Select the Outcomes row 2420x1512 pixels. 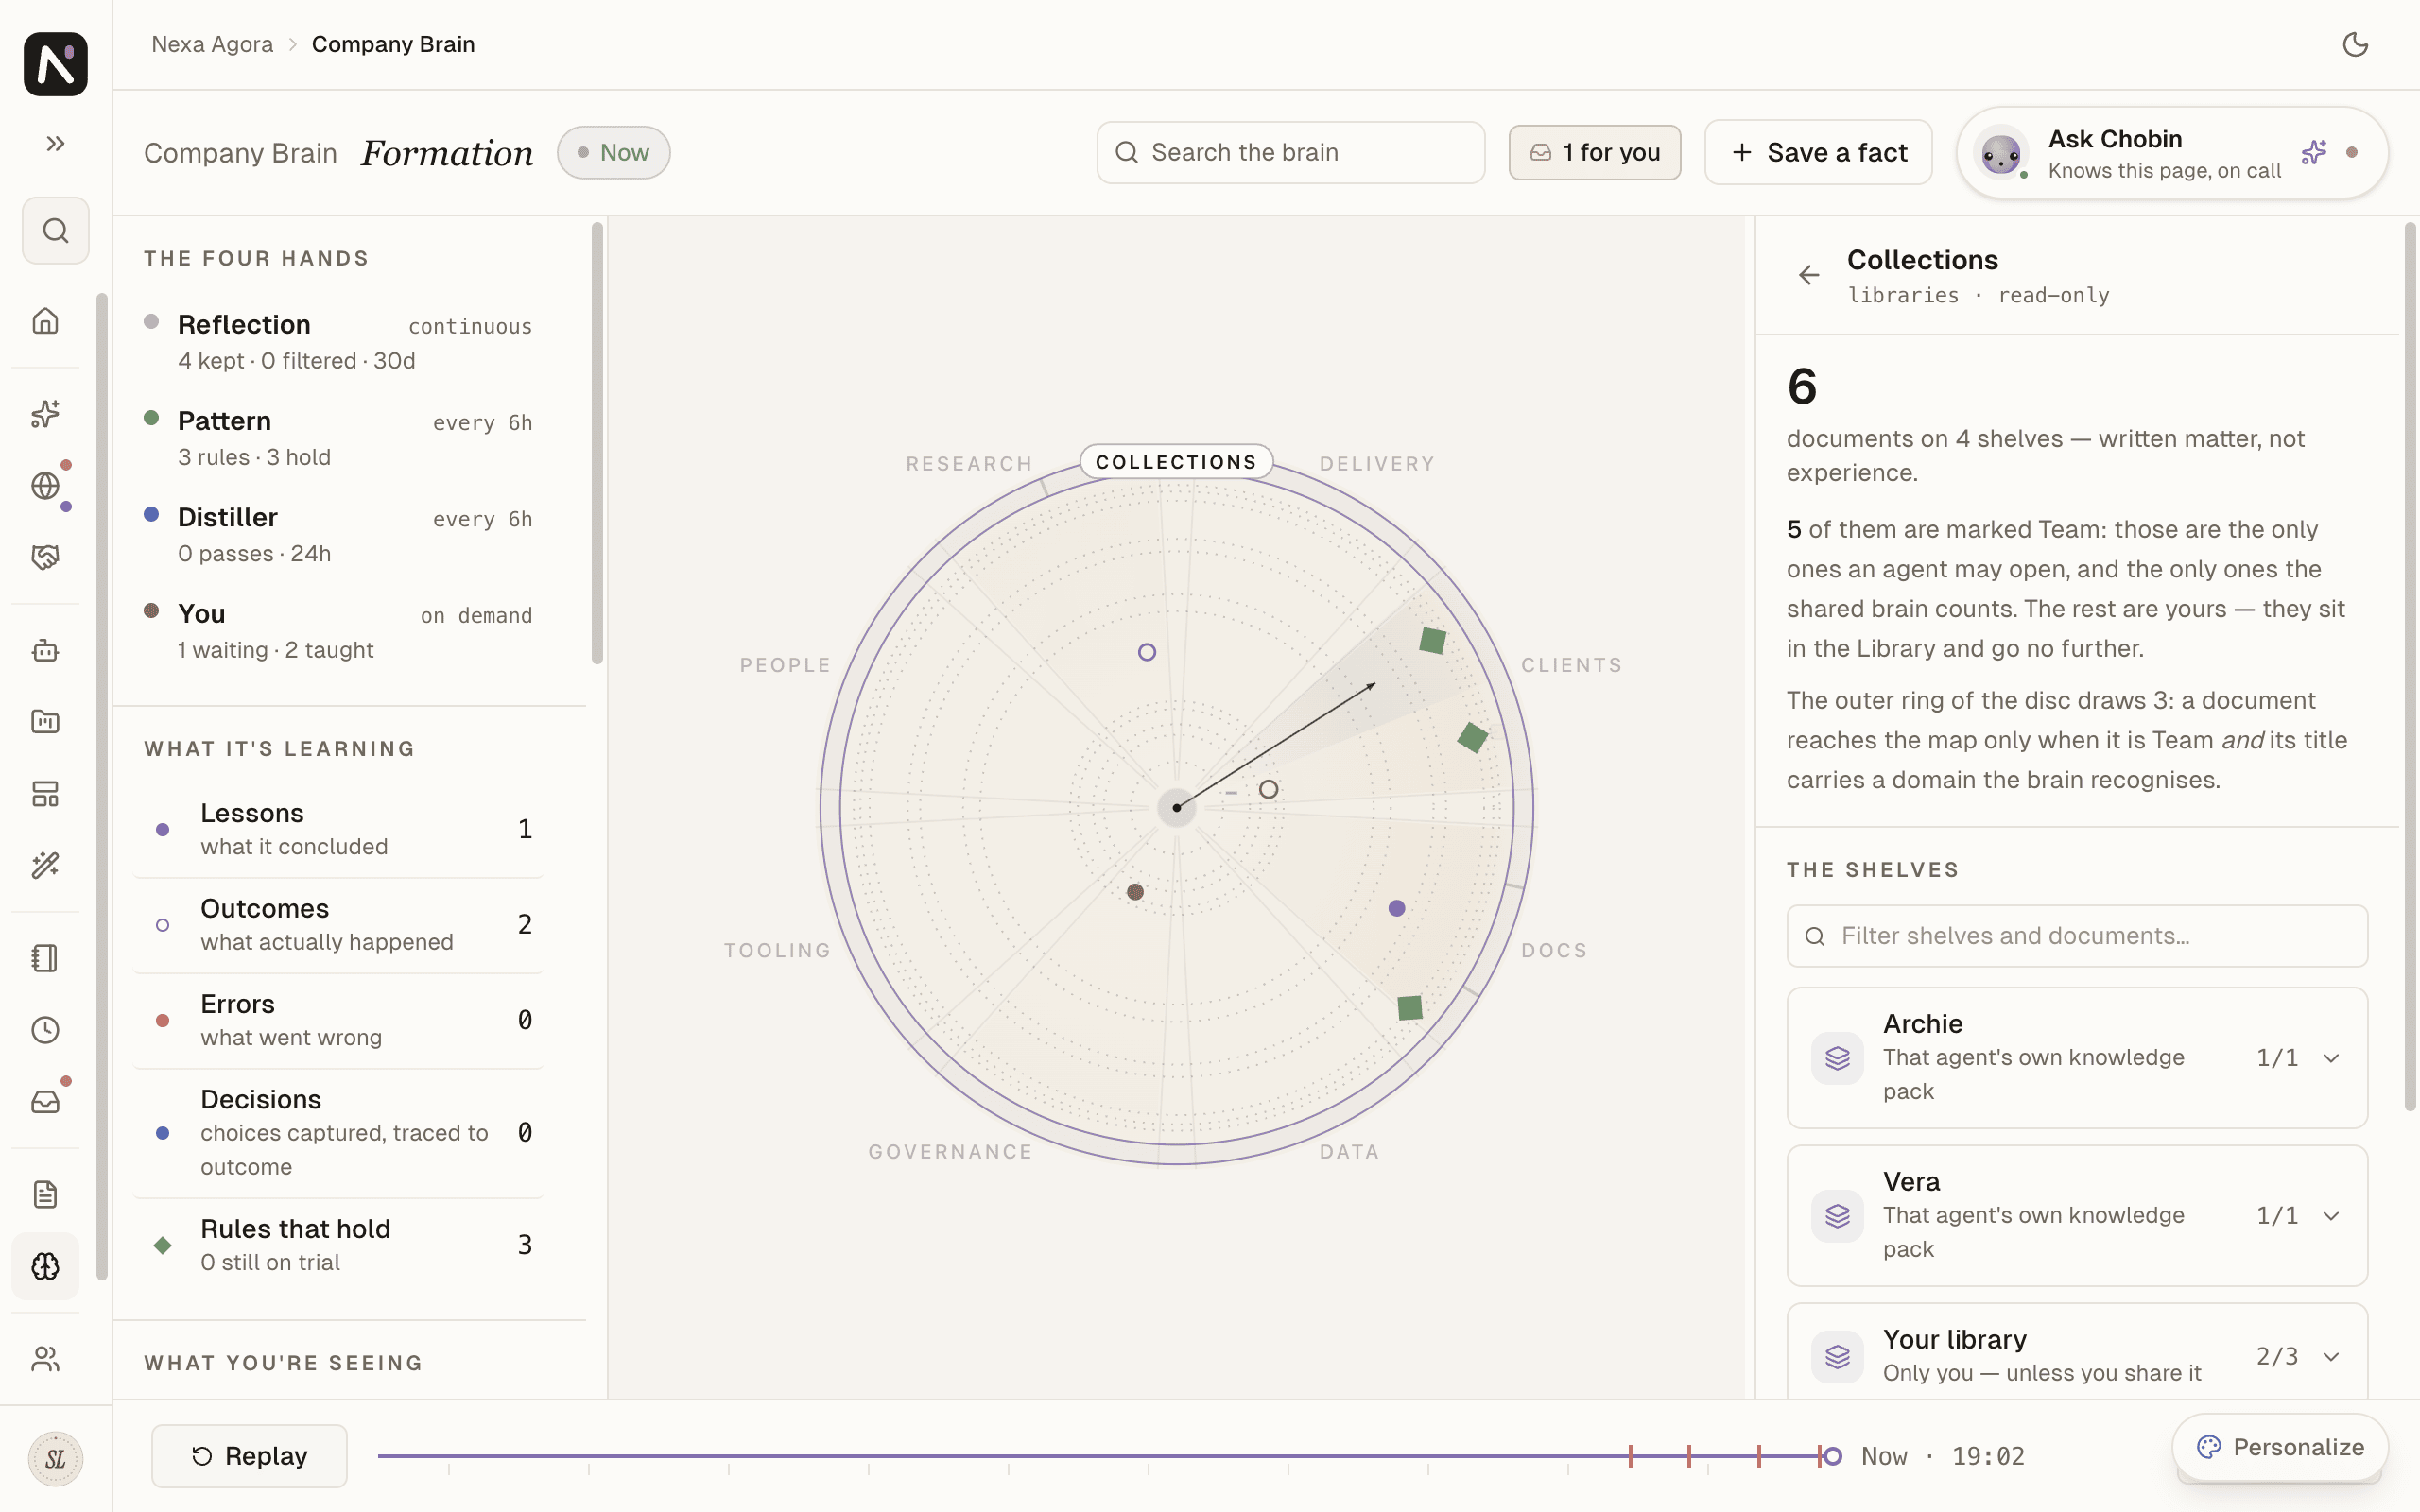coord(339,925)
